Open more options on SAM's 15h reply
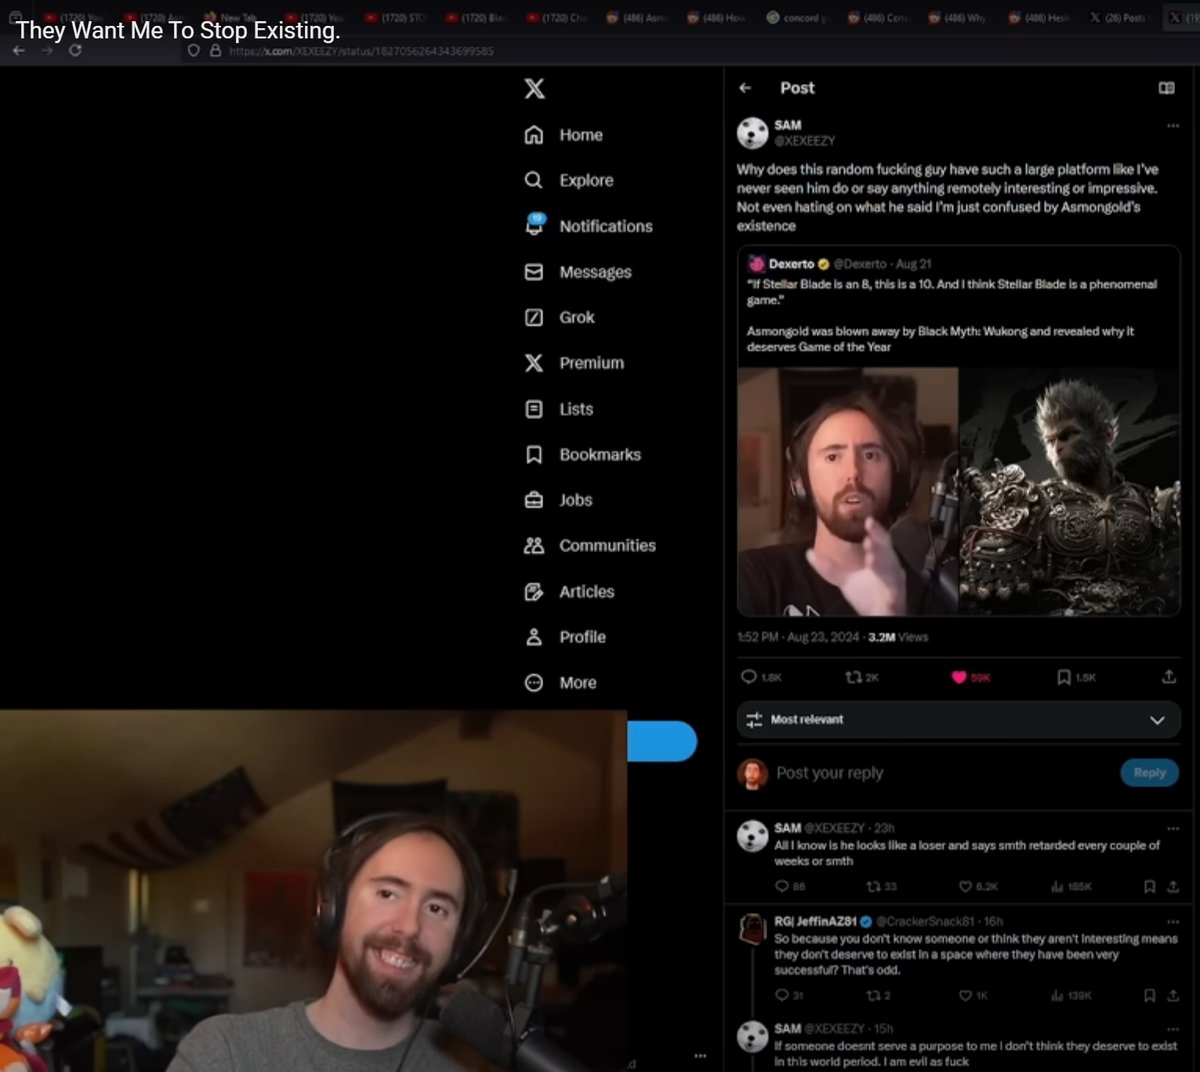 1172,1029
